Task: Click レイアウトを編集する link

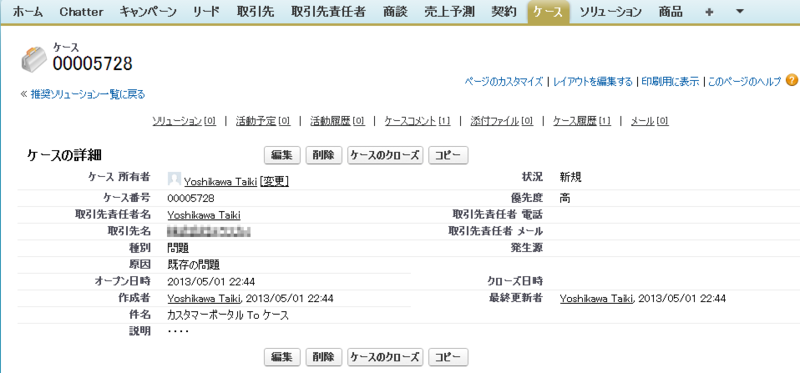Action: 592,82
